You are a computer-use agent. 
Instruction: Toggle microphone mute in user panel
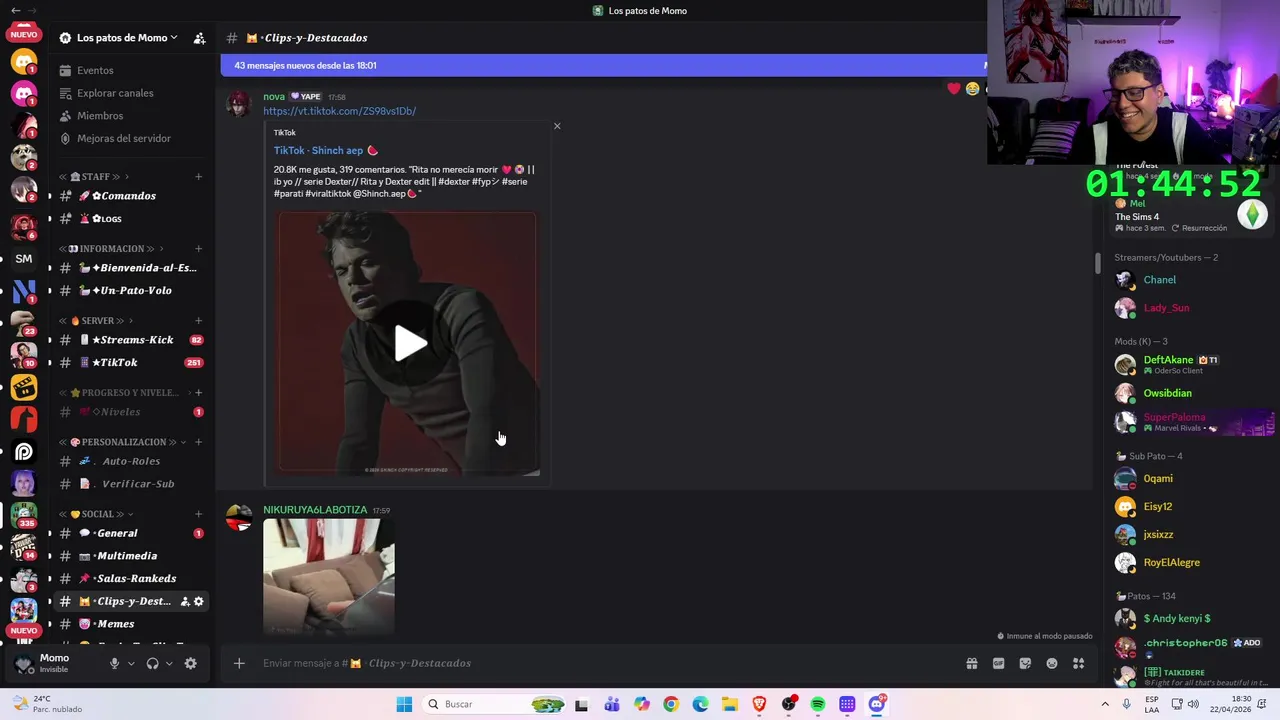(x=114, y=663)
